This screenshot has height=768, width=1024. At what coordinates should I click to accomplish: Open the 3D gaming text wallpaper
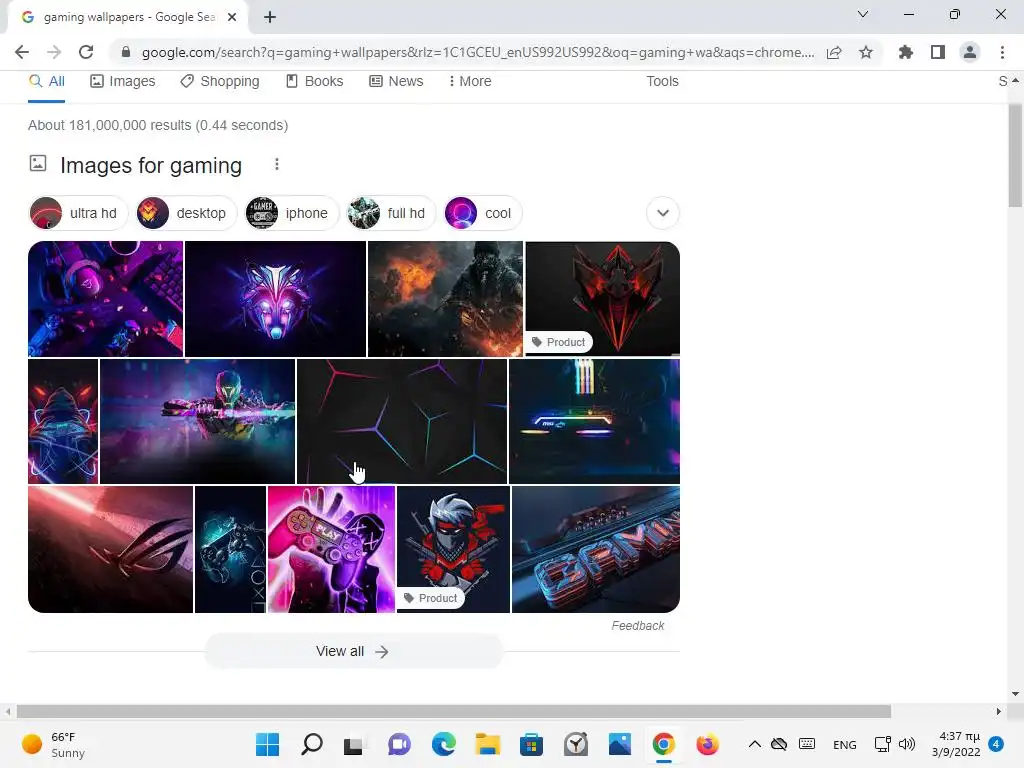[x=596, y=549]
